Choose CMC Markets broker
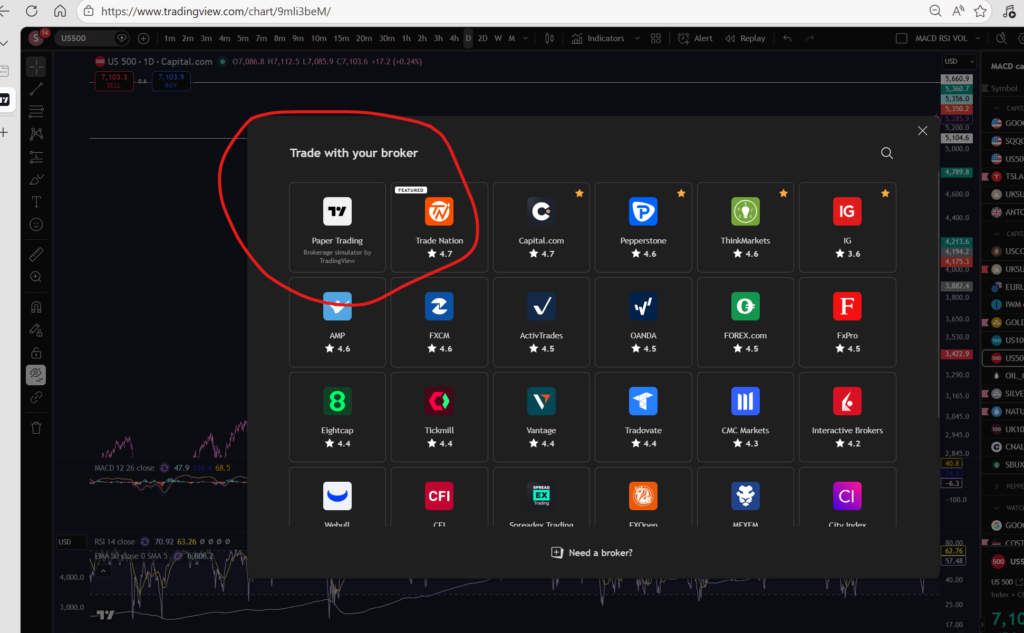 click(x=745, y=417)
